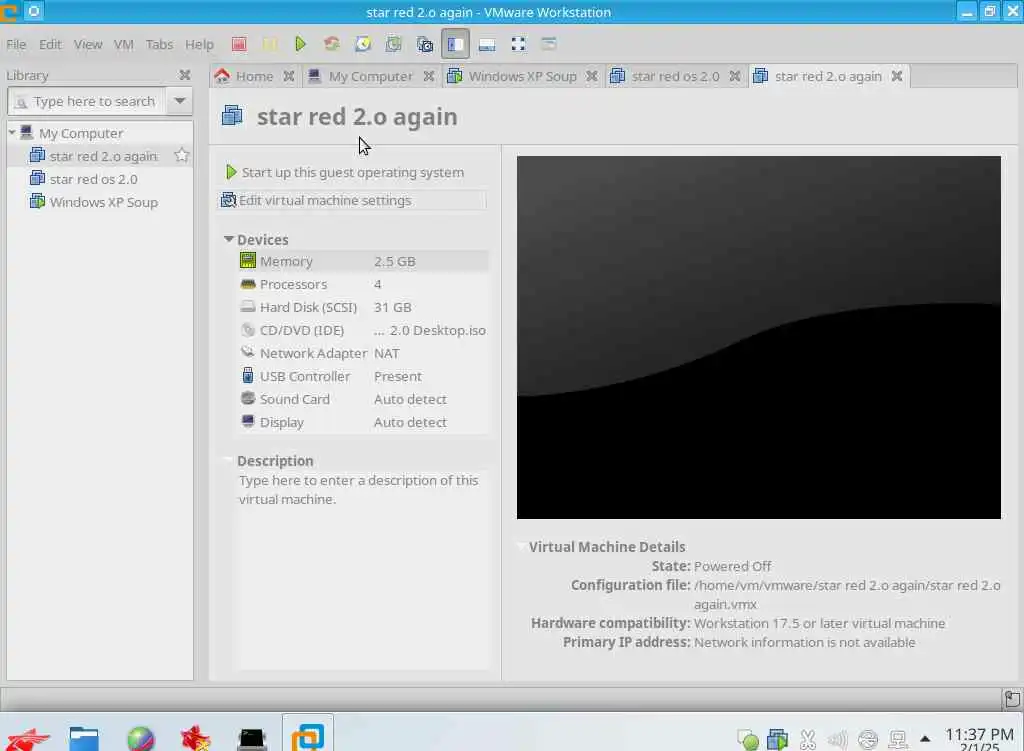Click the Revert to Snapshot icon
Image resolution: width=1024 pixels, height=751 pixels.
click(x=394, y=44)
